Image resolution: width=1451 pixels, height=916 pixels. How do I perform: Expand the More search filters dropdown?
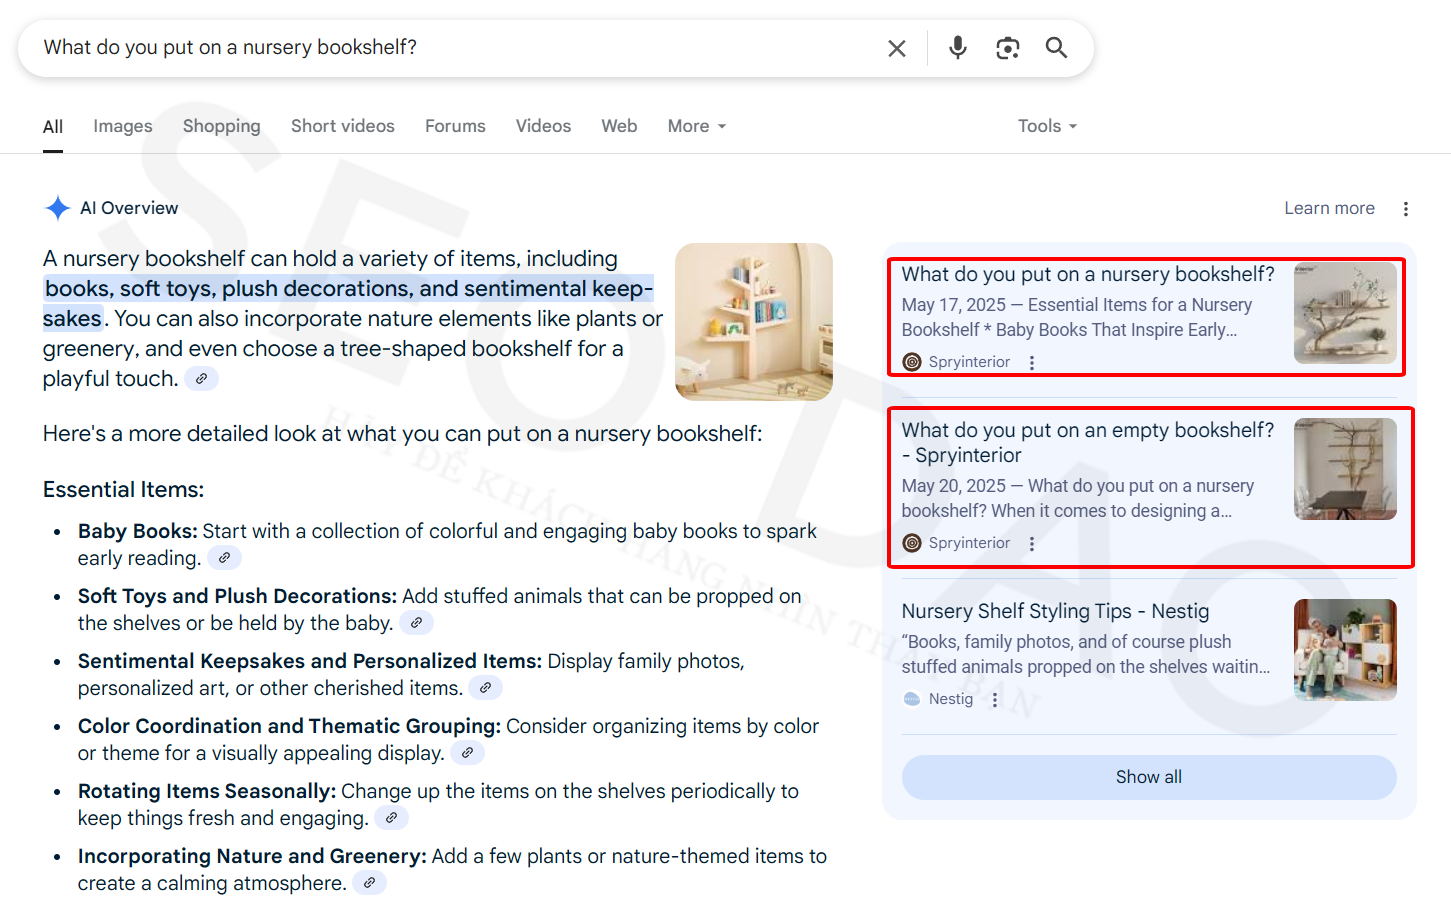(x=696, y=126)
